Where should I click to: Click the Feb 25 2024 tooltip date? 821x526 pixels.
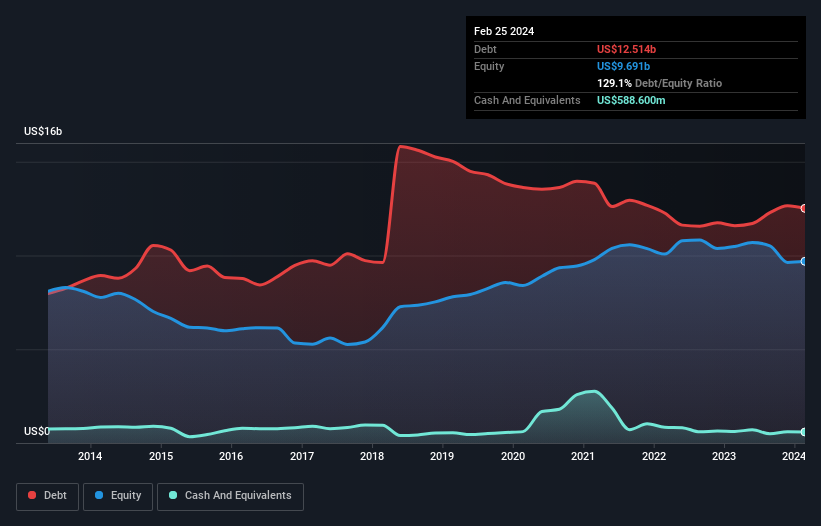click(x=504, y=31)
